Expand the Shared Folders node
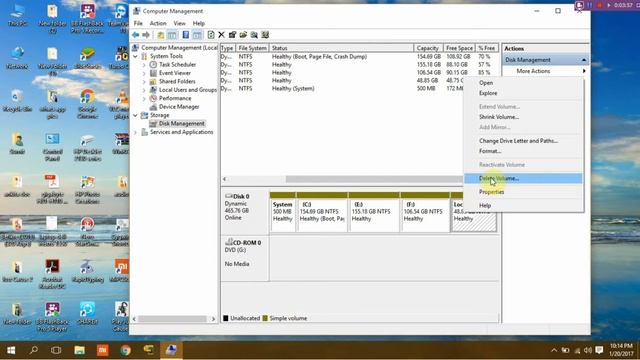The image size is (640, 360). 144,82
